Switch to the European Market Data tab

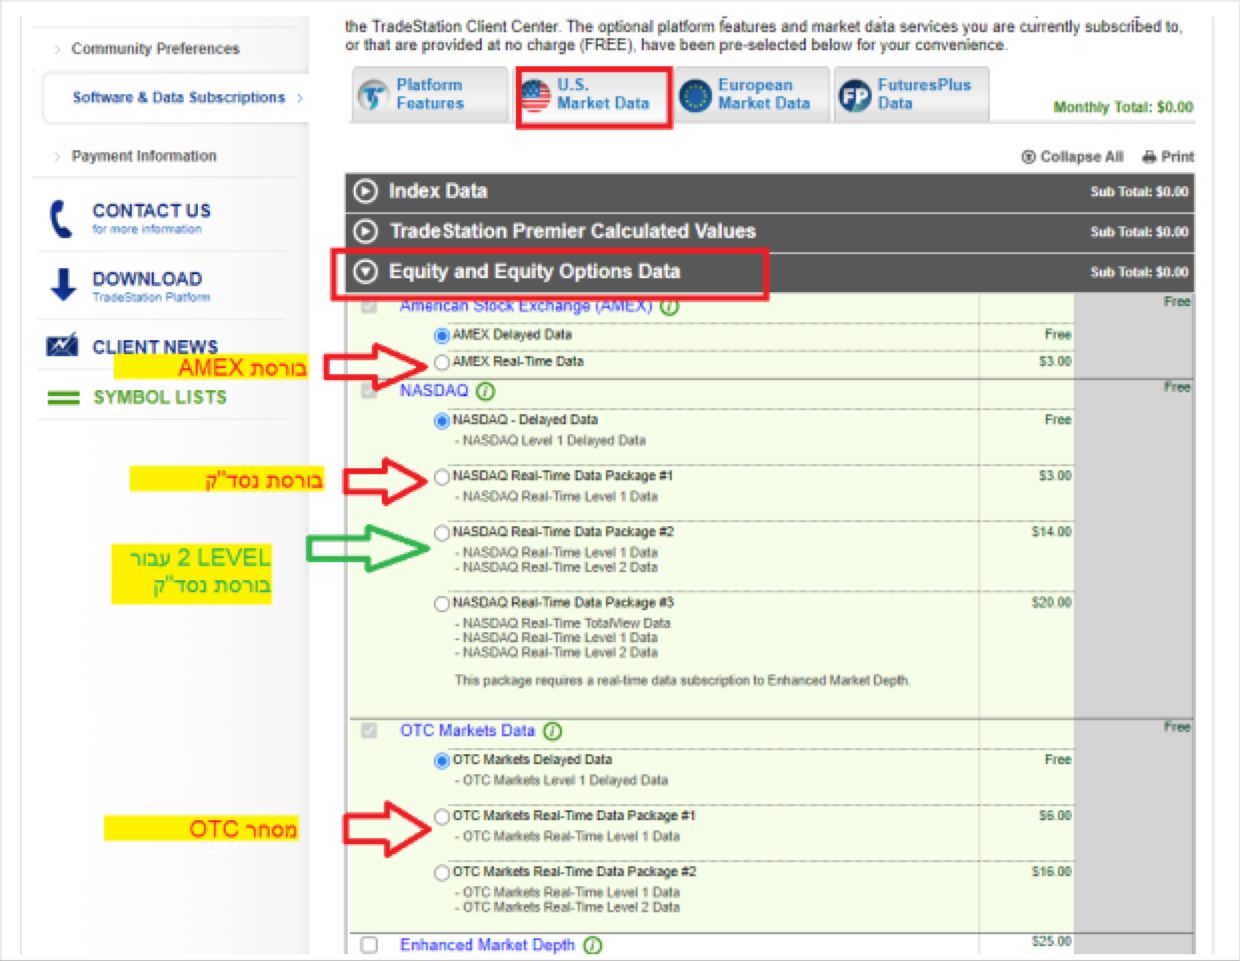[x=751, y=95]
